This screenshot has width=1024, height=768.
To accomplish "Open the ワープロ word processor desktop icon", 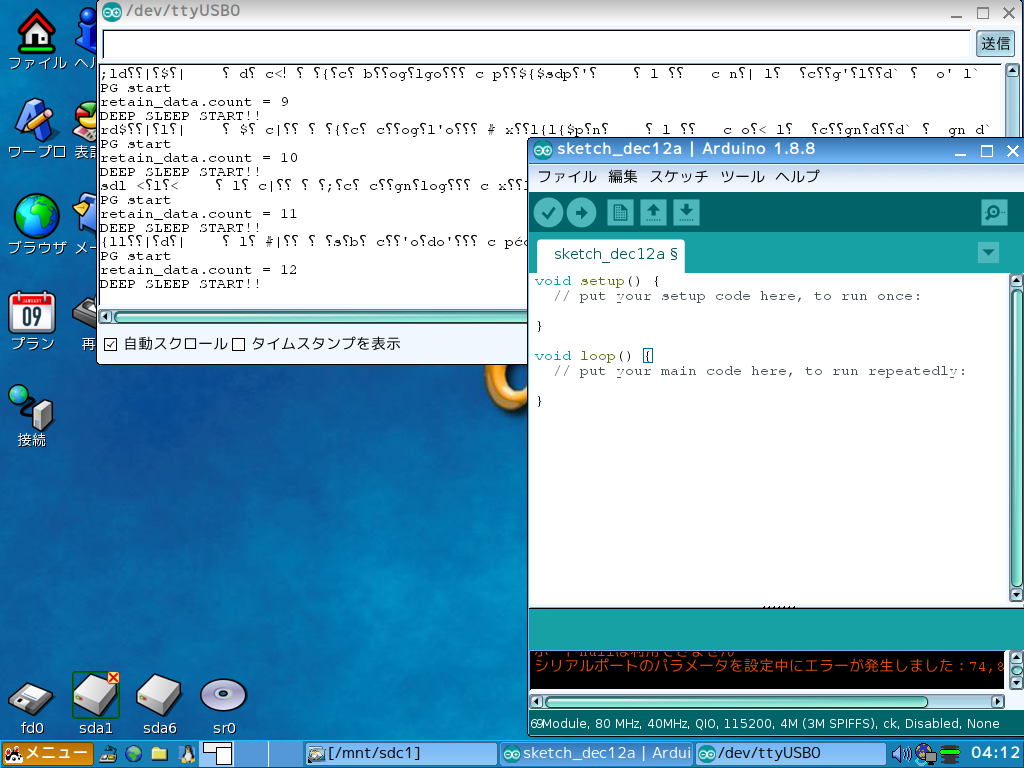I will coord(37,129).
